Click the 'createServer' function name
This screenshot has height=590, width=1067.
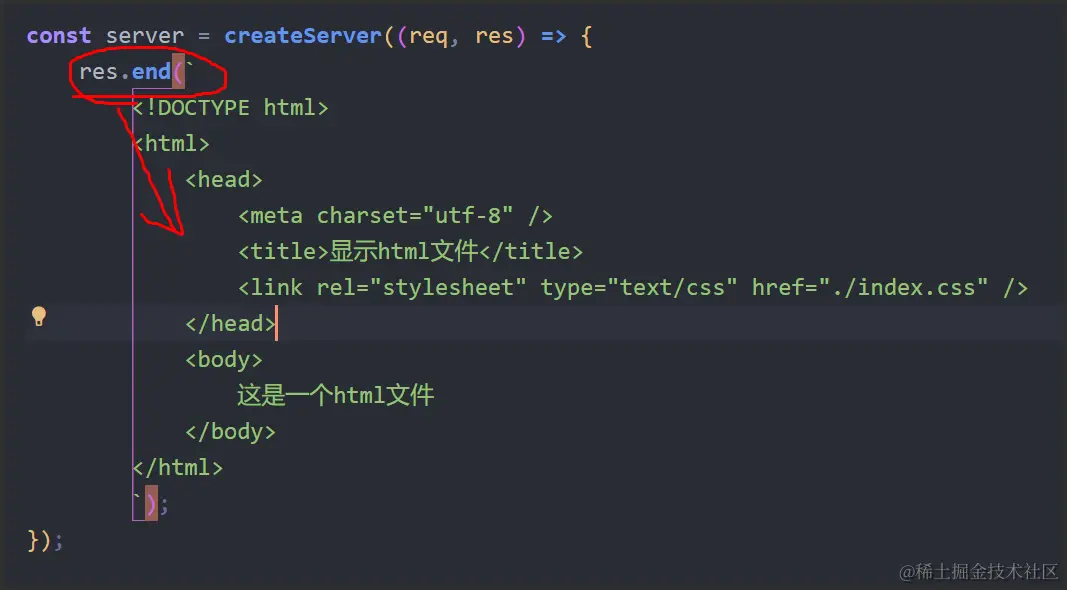tap(303, 35)
